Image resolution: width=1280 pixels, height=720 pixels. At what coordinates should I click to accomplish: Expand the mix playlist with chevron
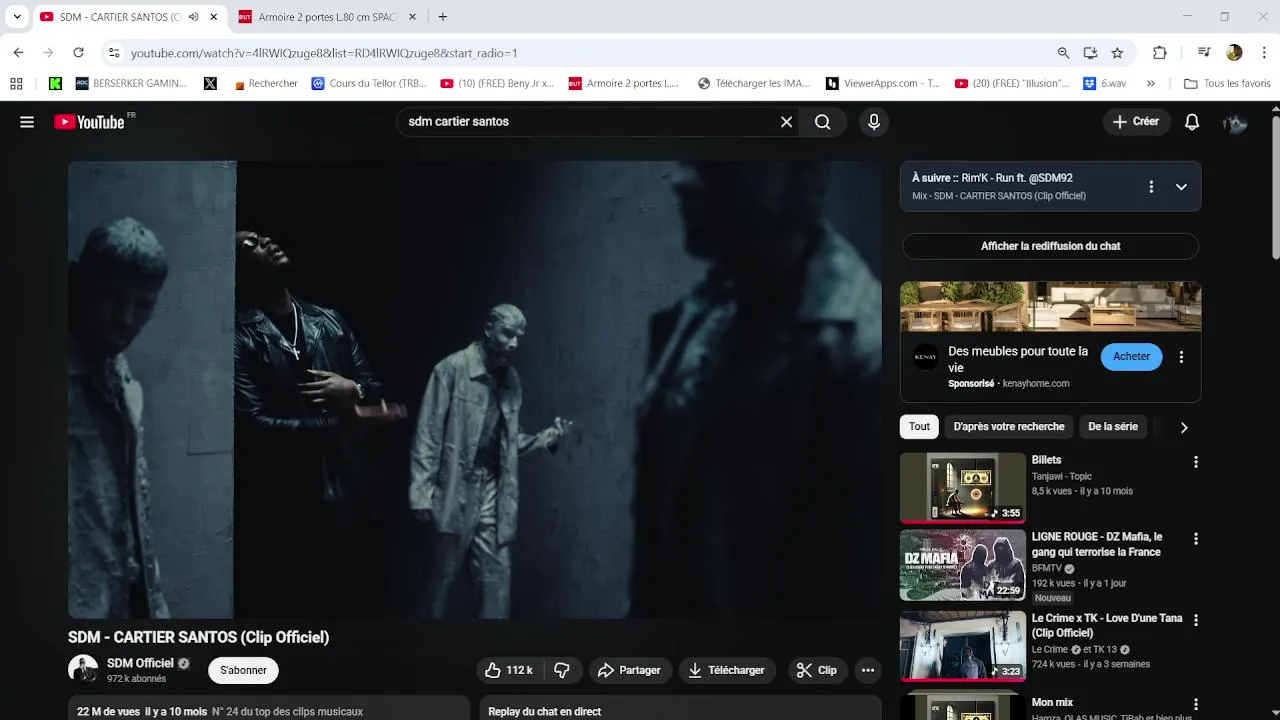tap(1181, 187)
